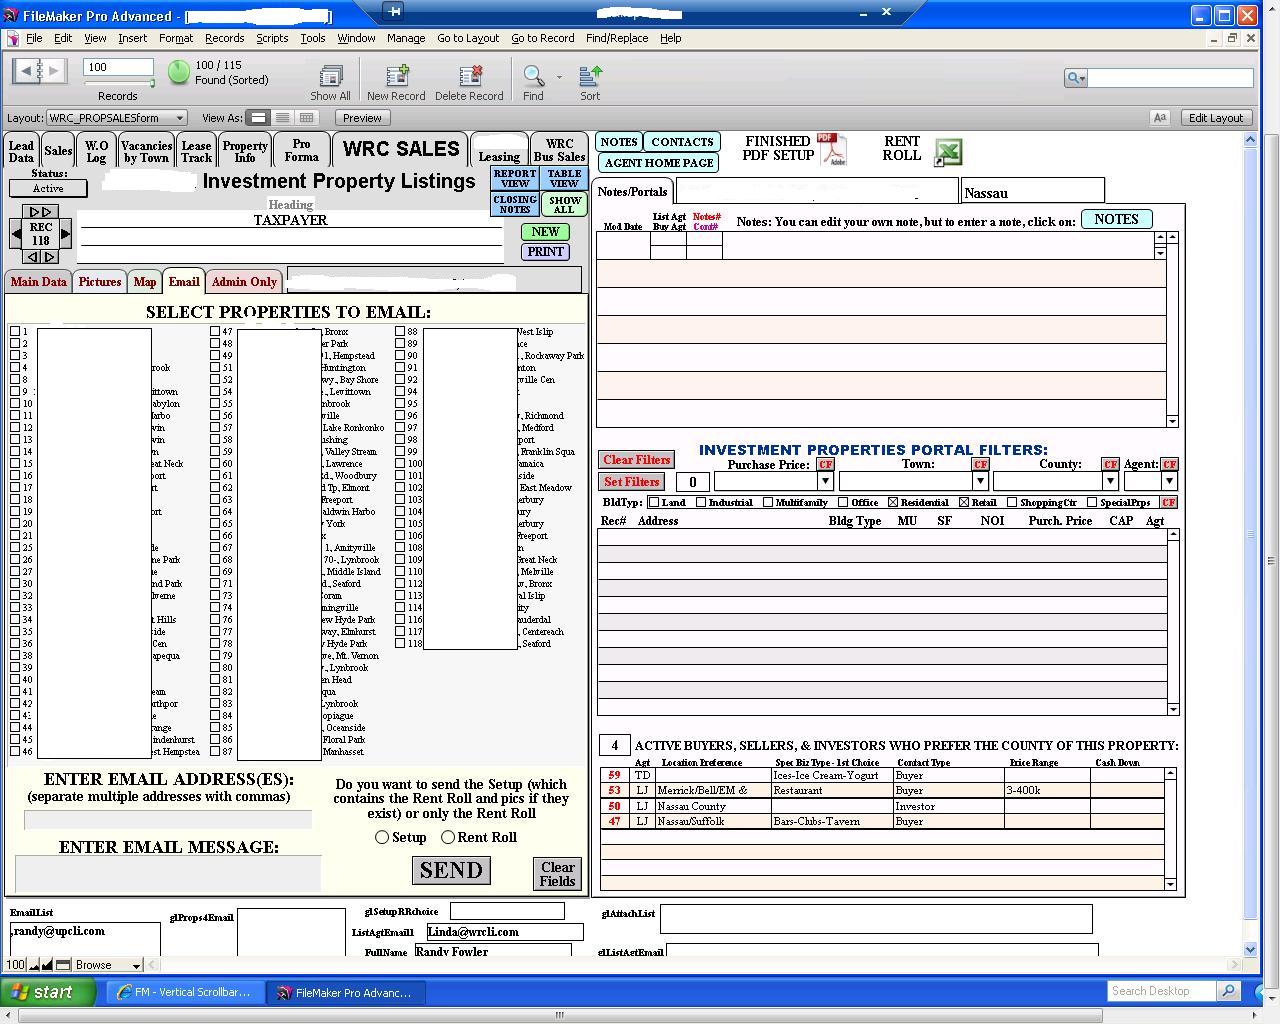
Task: Switch to the Main Data tab
Action: [x=38, y=282]
